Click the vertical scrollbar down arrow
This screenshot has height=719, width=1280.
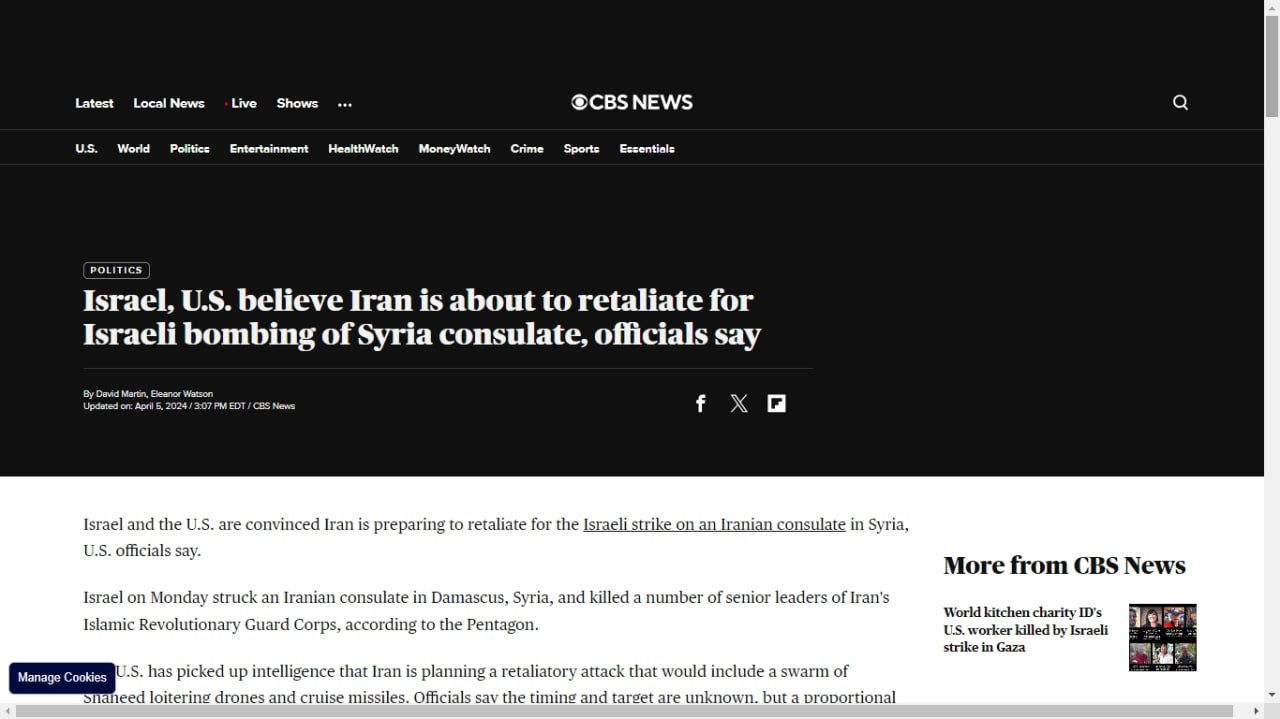click(1272, 695)
